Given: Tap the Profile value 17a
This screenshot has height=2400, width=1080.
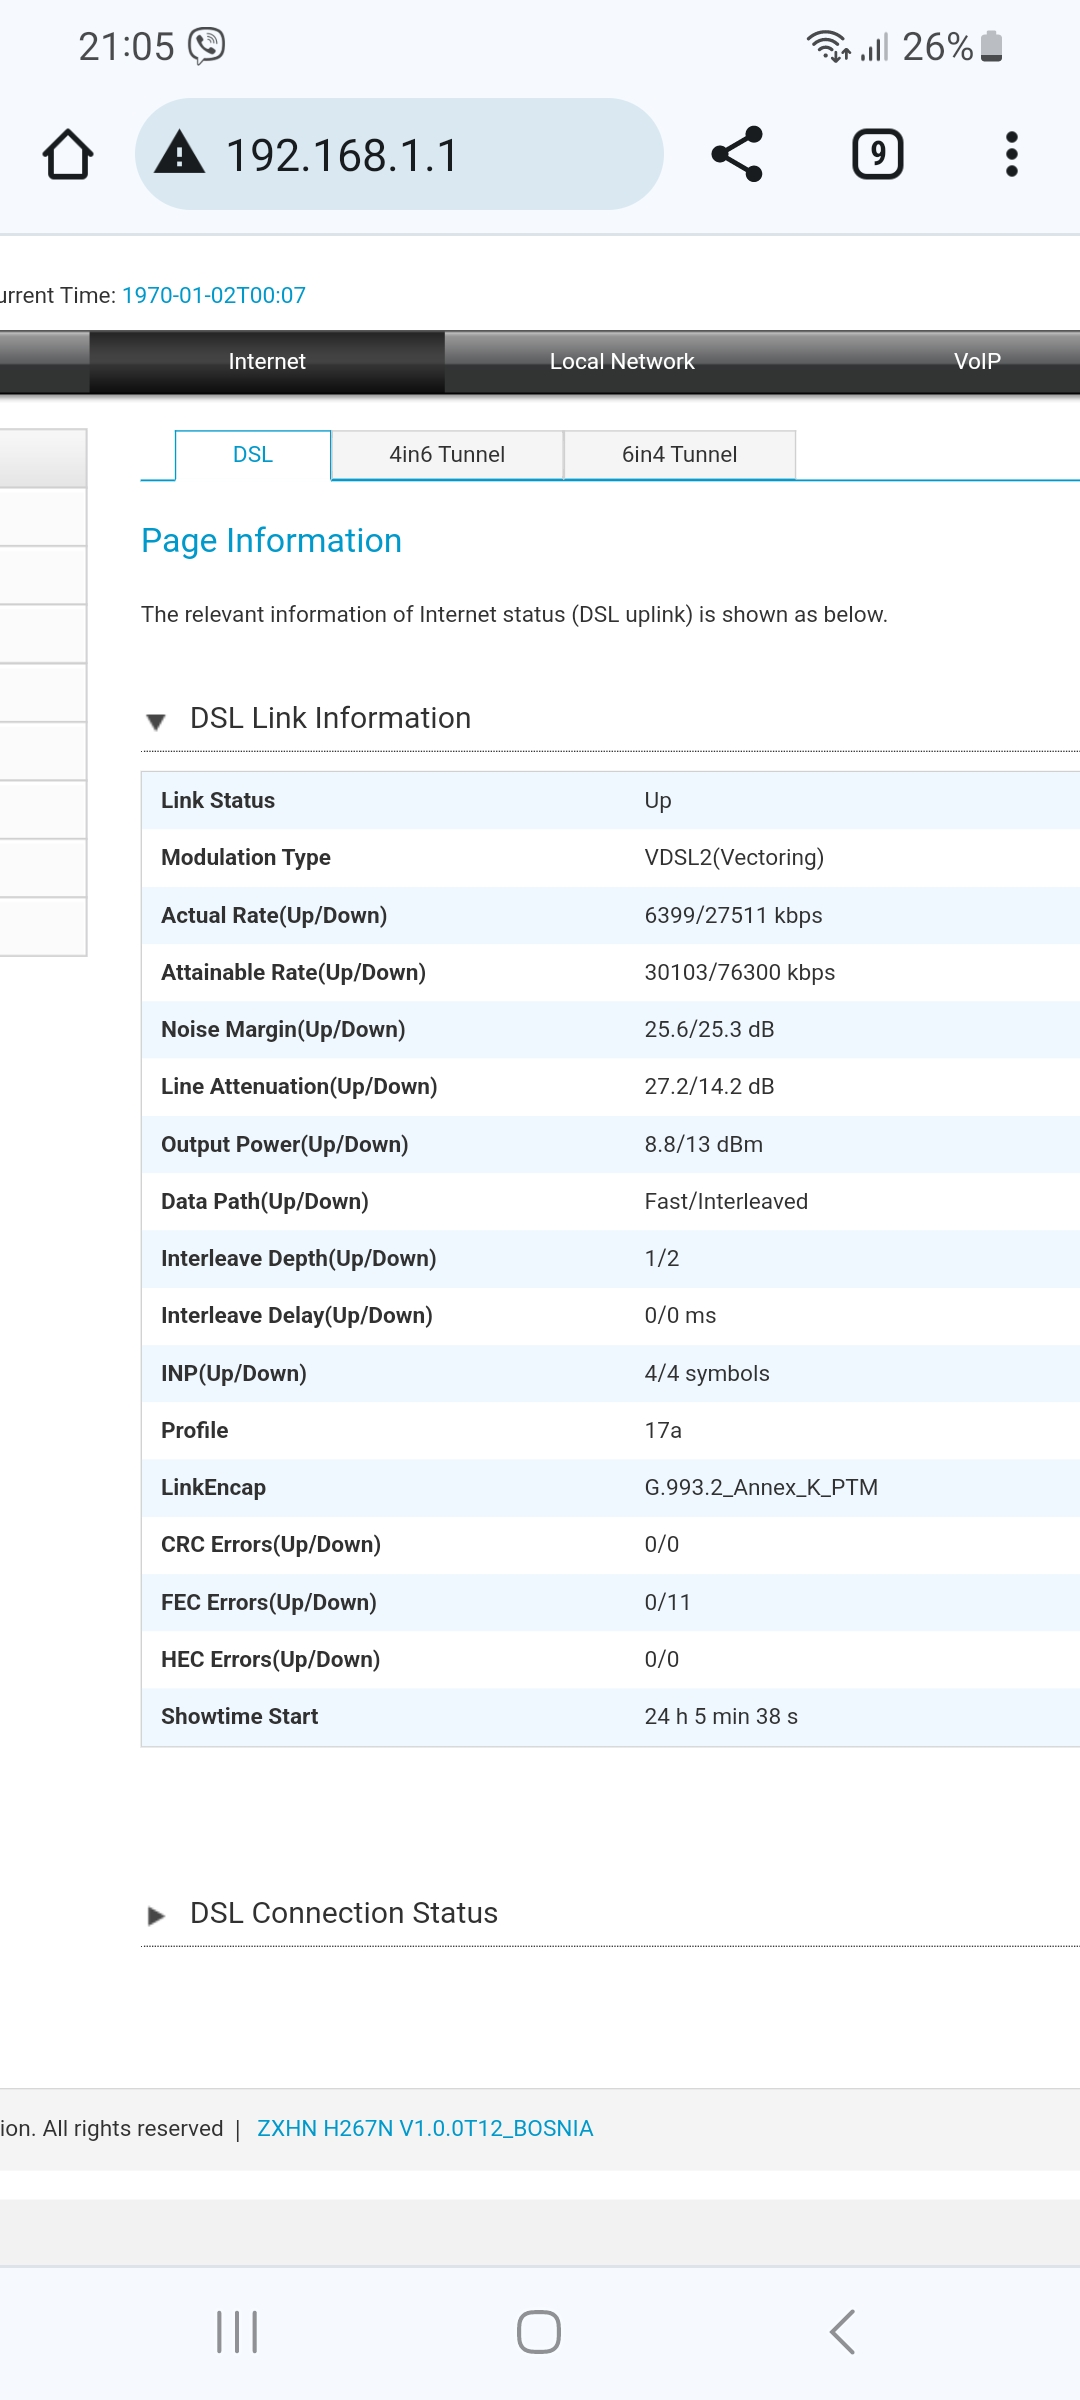Looking at the screenshot, I should pos(663,1430).
